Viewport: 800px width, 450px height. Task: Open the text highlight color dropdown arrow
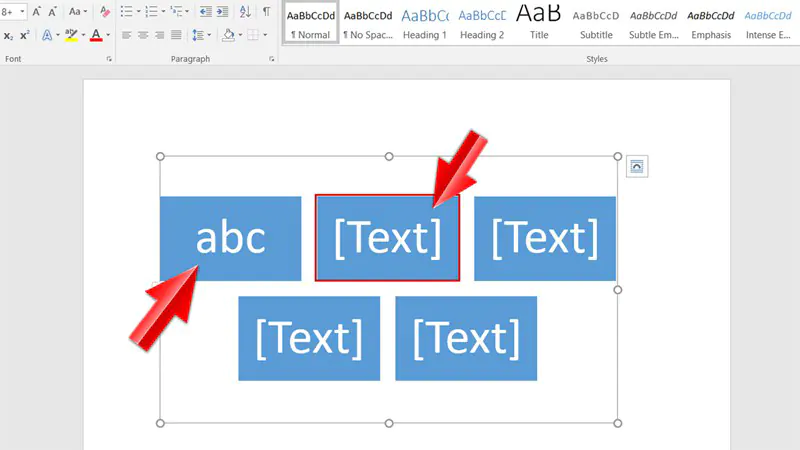point(83,35)
